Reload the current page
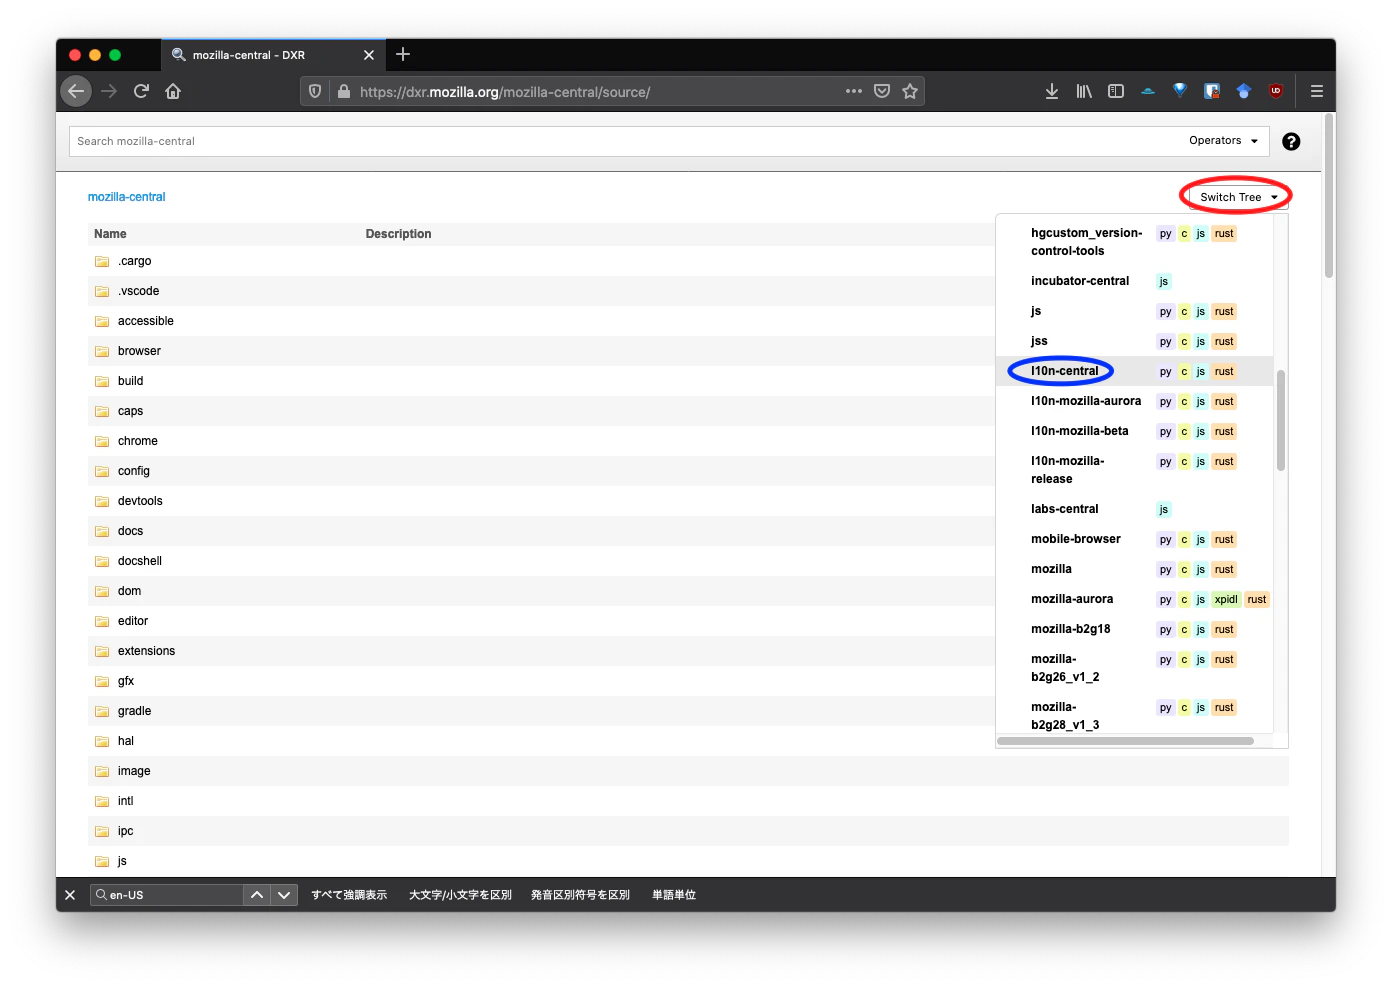 click(x=141, y=91)
